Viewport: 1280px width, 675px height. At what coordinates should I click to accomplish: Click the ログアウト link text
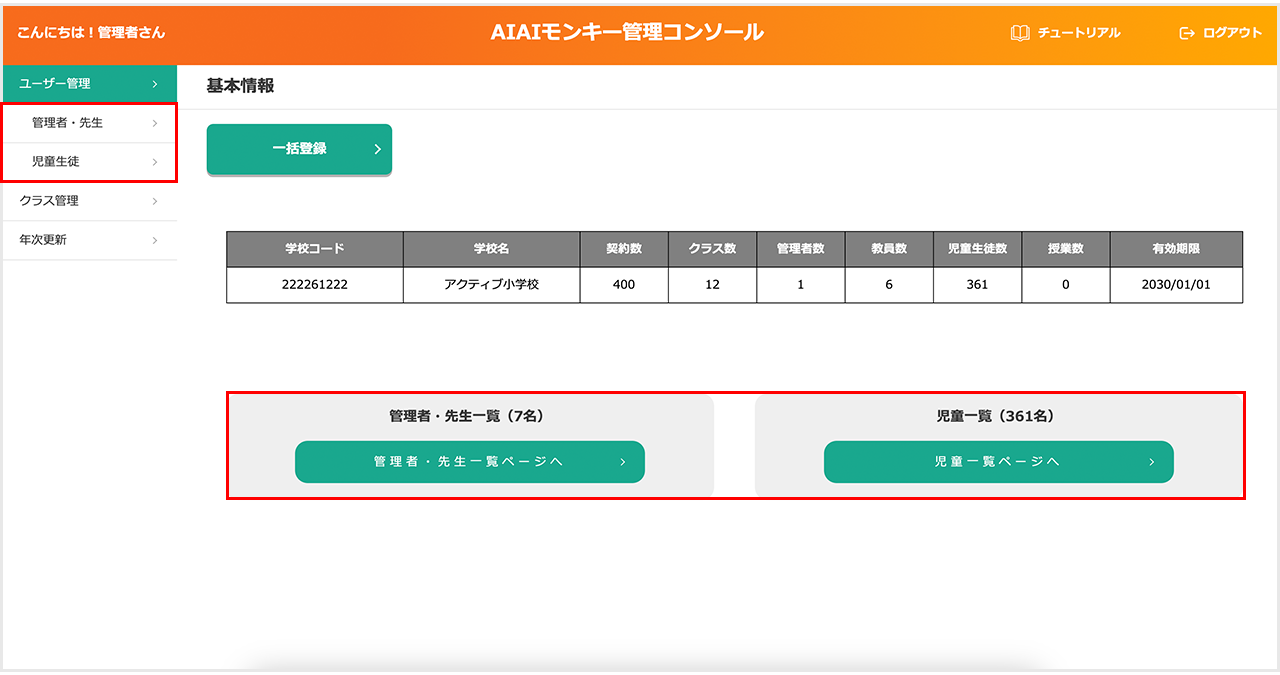(x=1232, y=33)
